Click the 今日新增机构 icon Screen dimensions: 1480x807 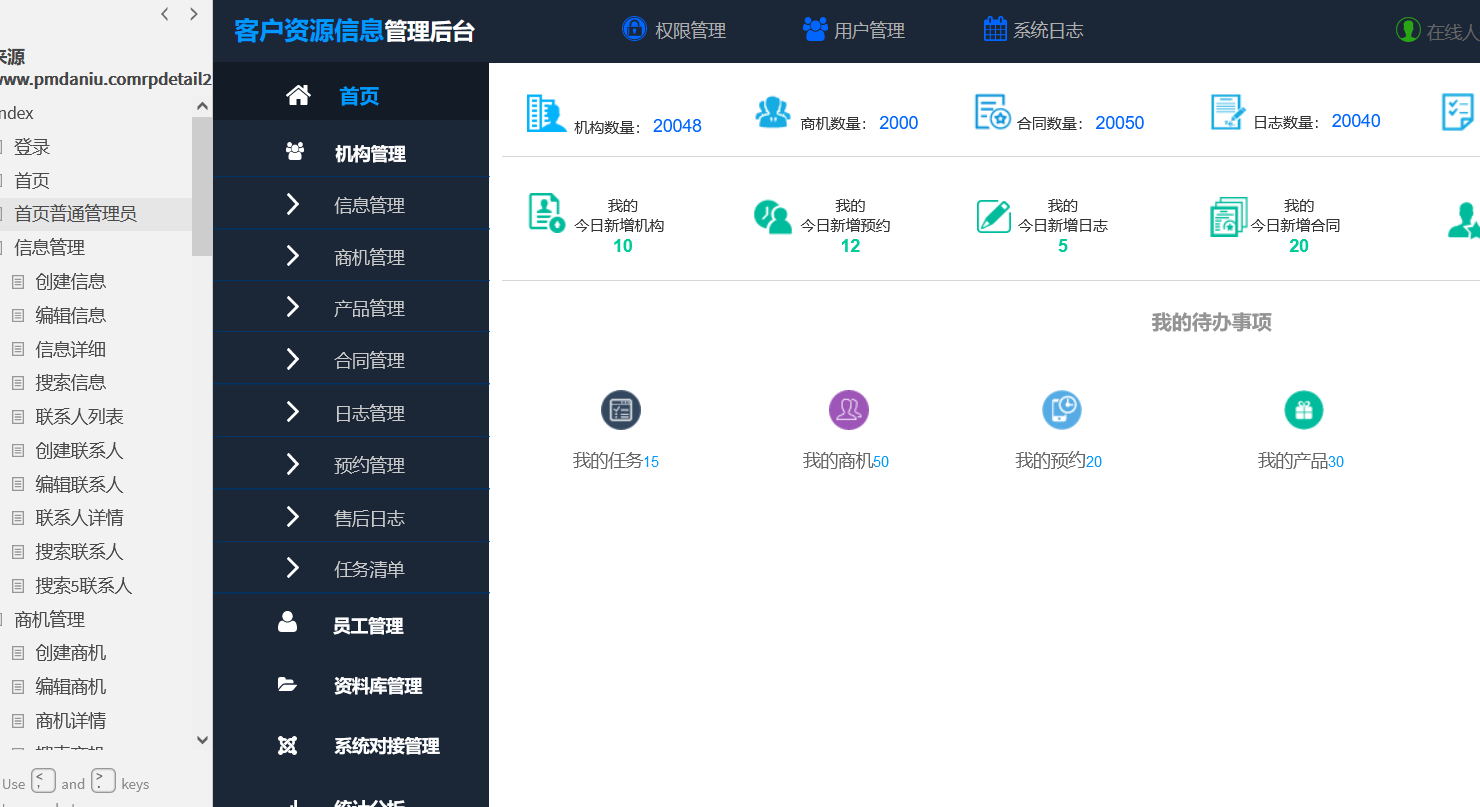(x=546, y=214)
